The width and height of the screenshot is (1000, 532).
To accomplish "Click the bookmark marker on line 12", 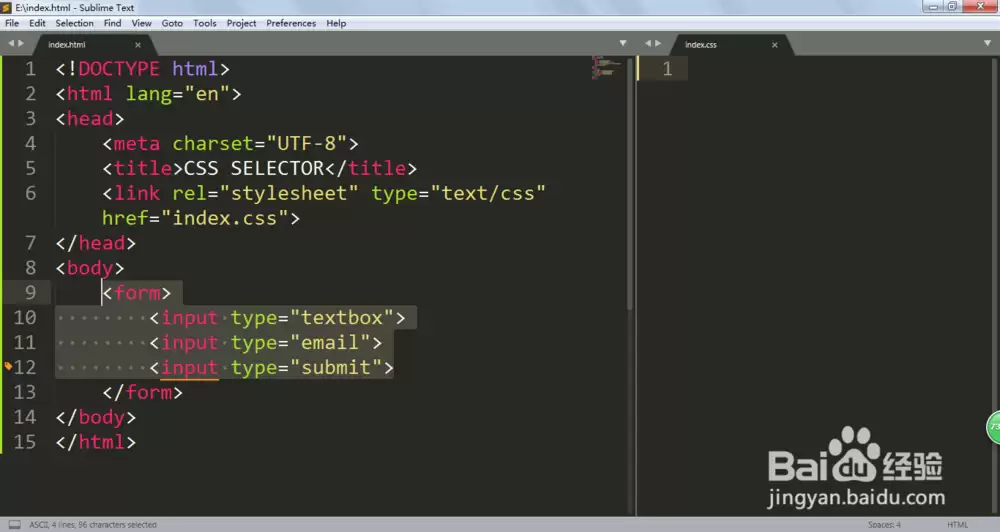I will pos(8,366).
